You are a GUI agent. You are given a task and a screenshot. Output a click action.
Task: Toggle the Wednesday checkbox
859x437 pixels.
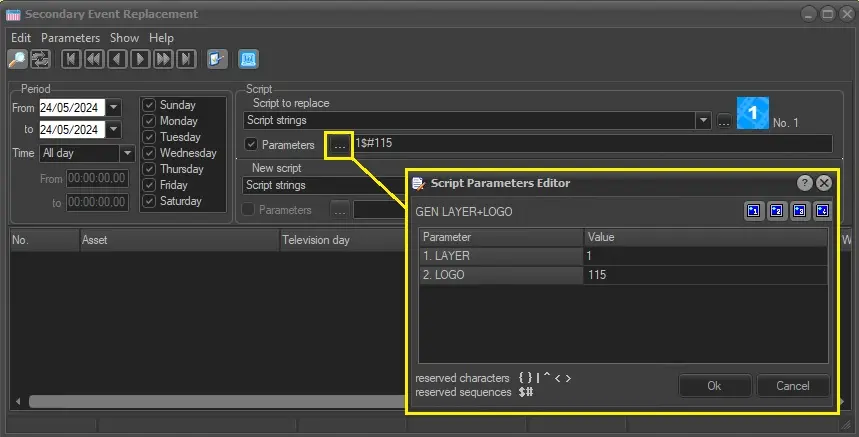click(x=149, y=153)
